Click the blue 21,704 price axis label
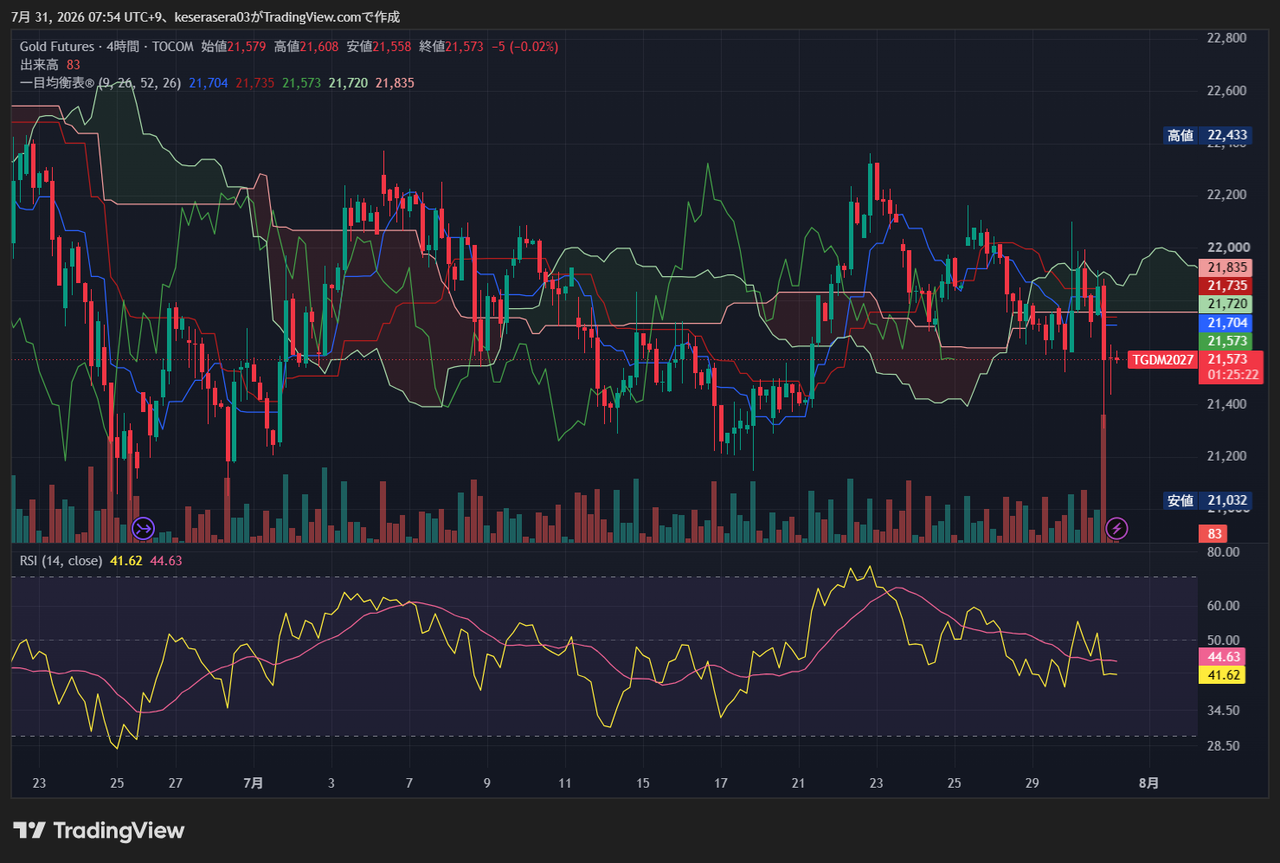The height and width of the screenshot is (863, 1280). click(1226, 323)
